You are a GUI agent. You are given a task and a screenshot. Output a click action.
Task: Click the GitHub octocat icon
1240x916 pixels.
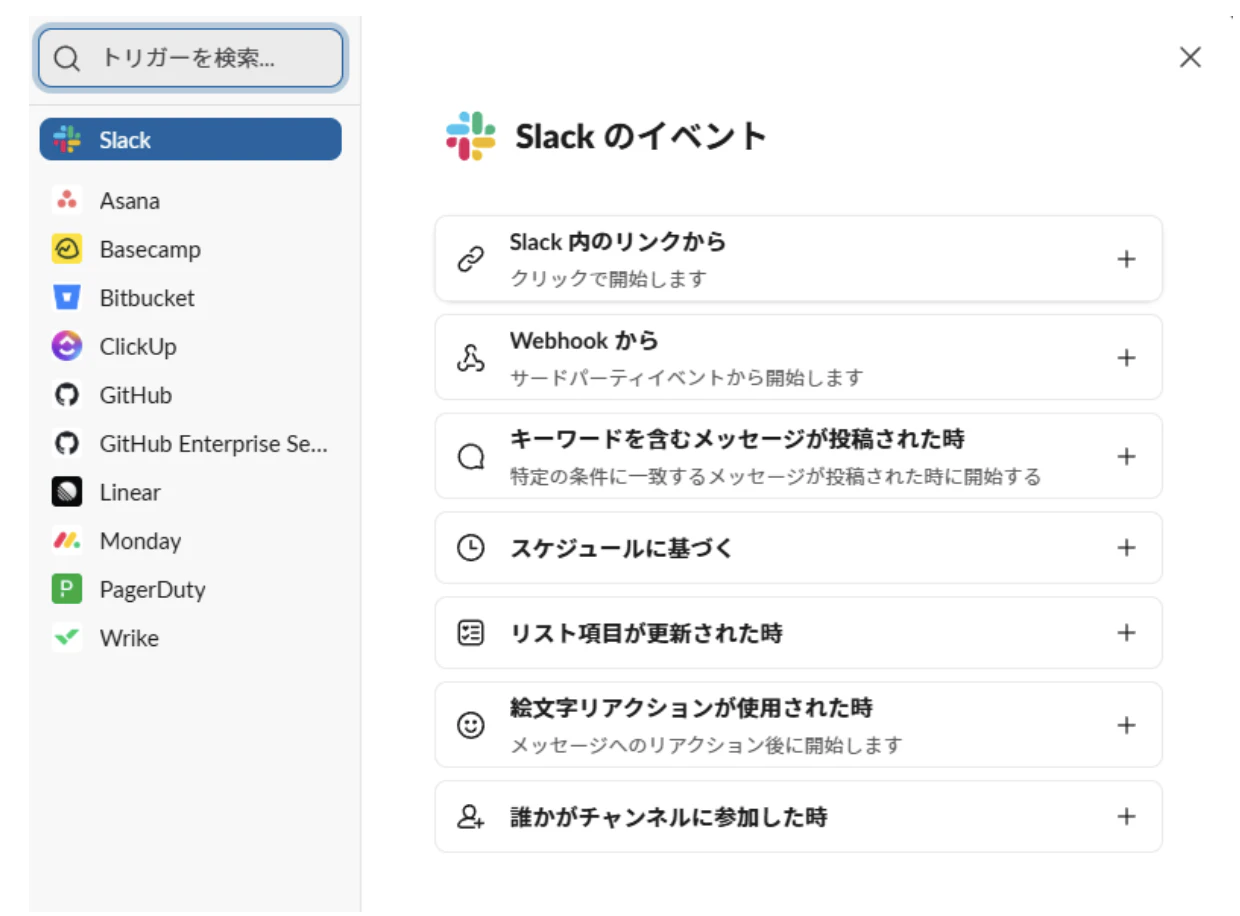click(67, 395)
